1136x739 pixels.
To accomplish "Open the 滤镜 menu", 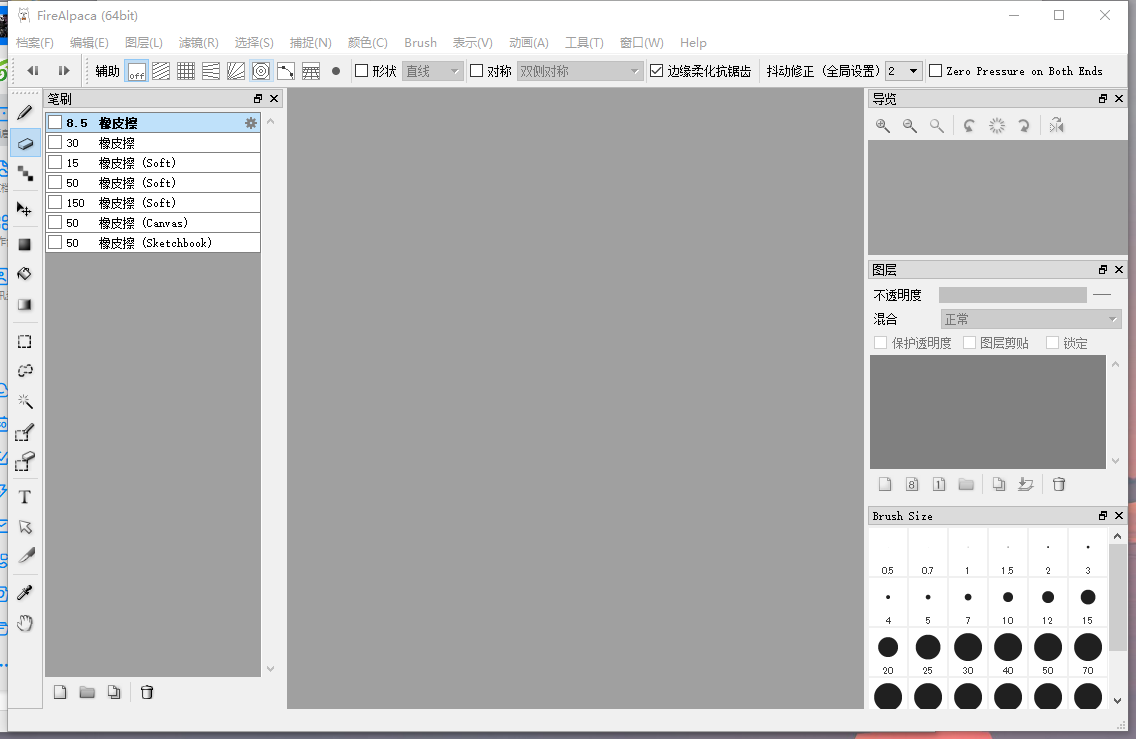I will click(198, 43).
